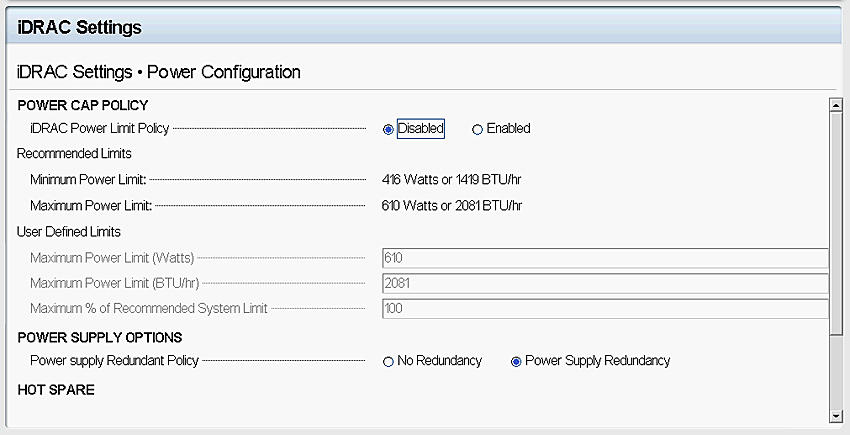Click the POWER CAP POLICY heading
850x435 pixels.
[83, 105]
